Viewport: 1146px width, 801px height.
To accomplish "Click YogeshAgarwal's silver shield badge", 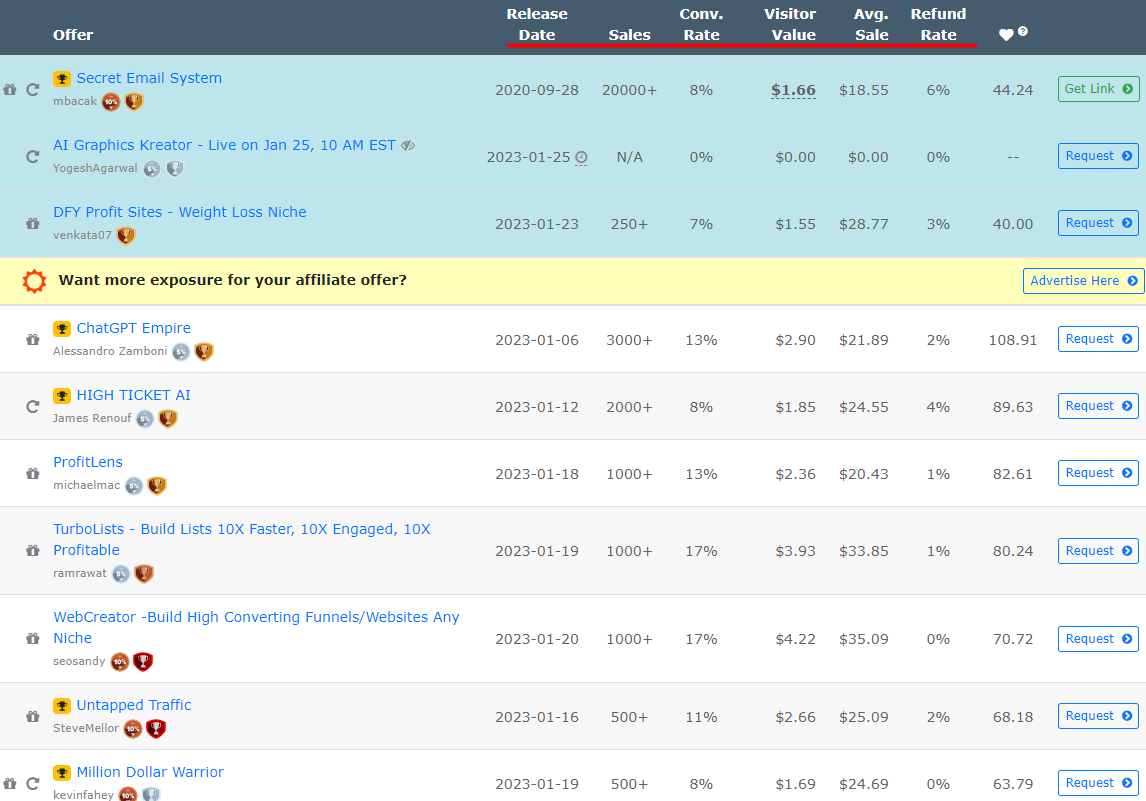I will click(175, 169).
